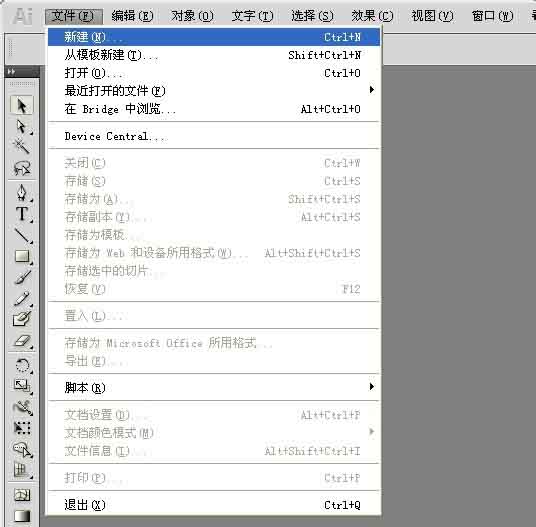Click greyed 文件信息(I)... entry
Screen dimensions: 536x527
pos(214,451)
